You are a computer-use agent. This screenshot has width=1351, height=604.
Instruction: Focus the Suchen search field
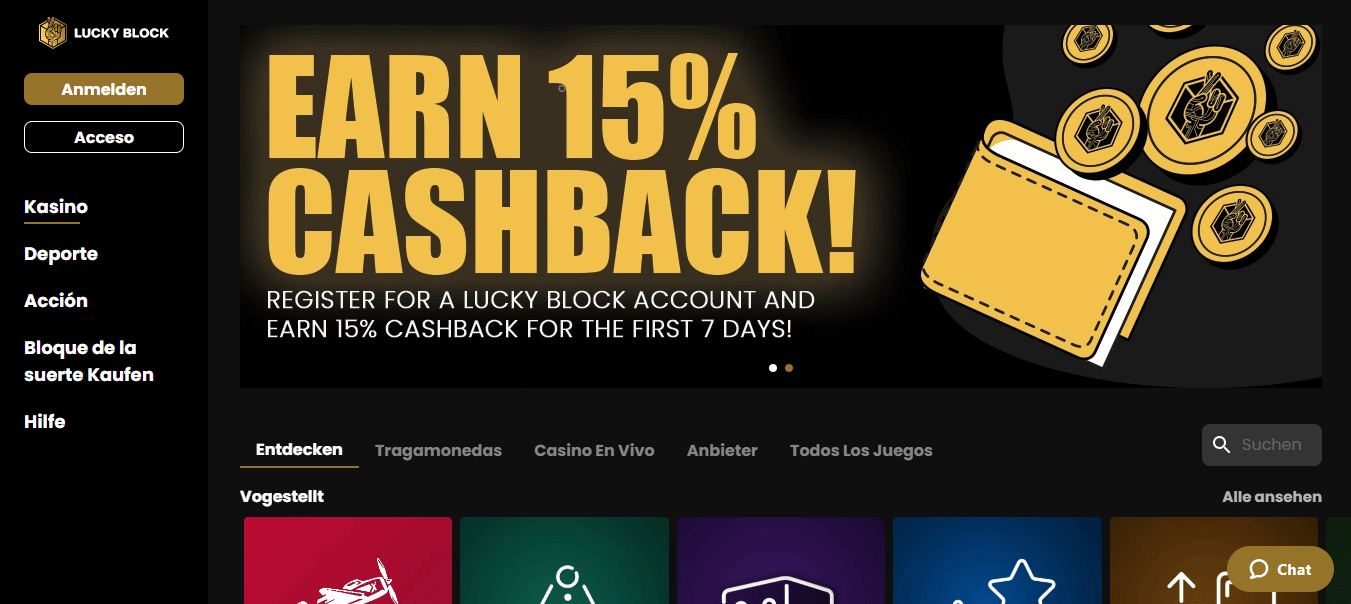point(1262,445)
